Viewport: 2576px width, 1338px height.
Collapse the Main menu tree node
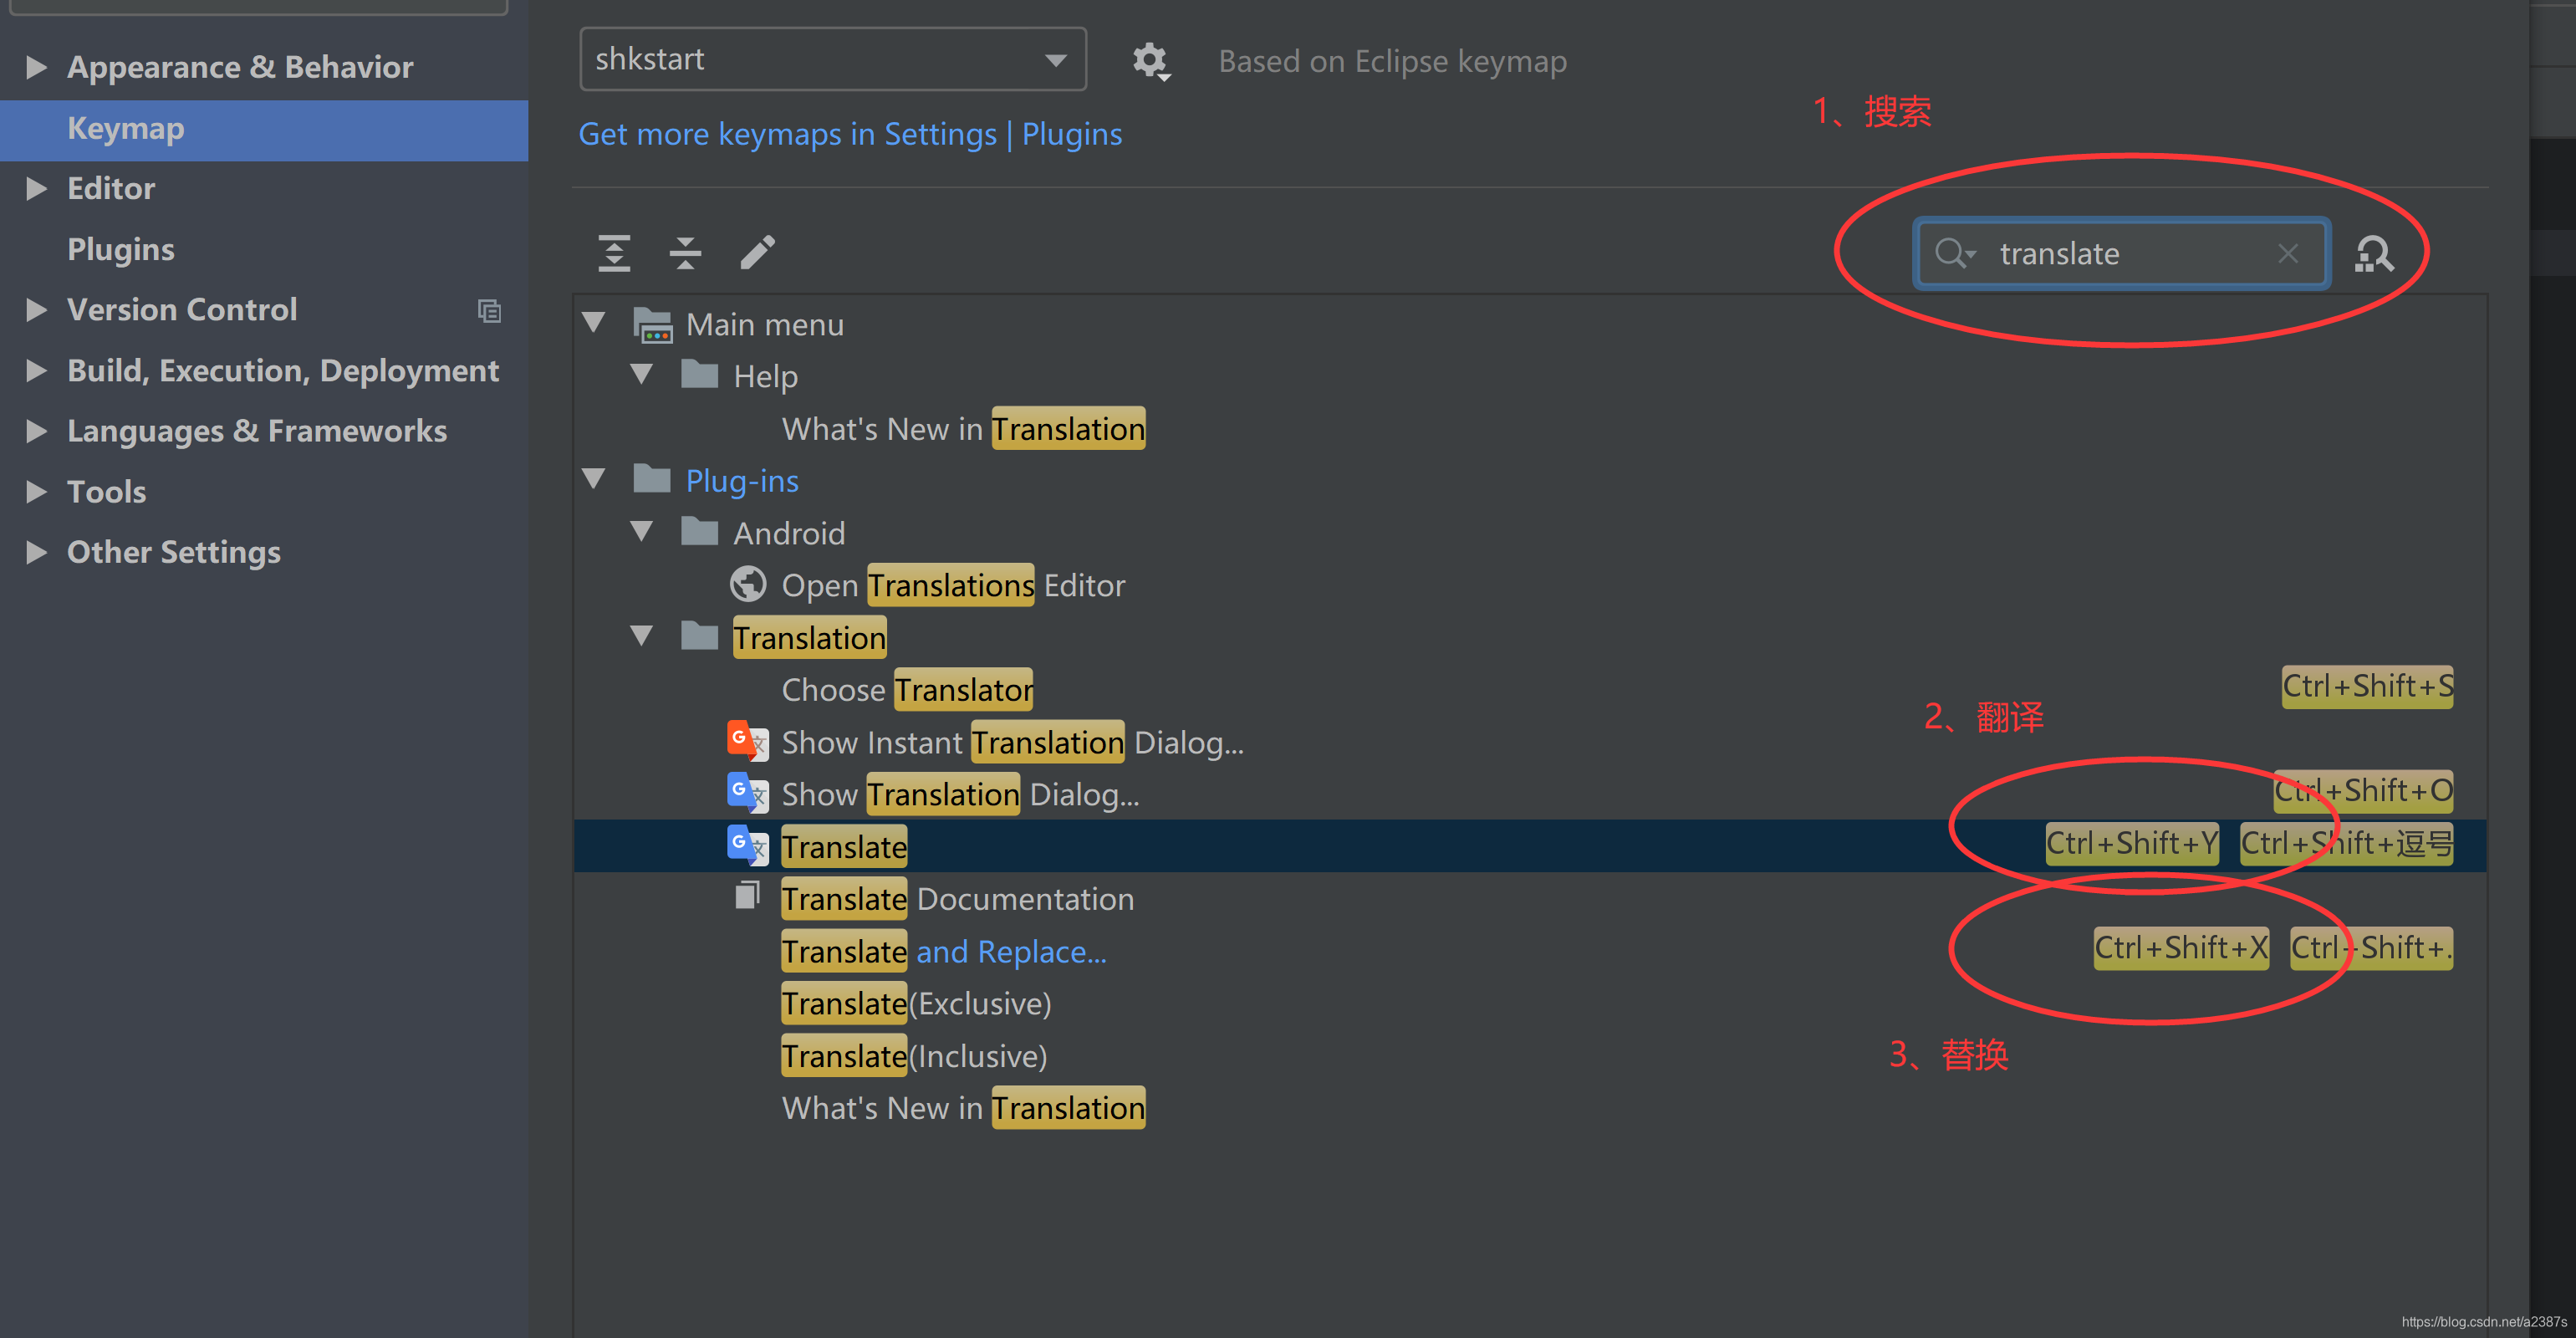pyautogui.click(x=594, y=323)
